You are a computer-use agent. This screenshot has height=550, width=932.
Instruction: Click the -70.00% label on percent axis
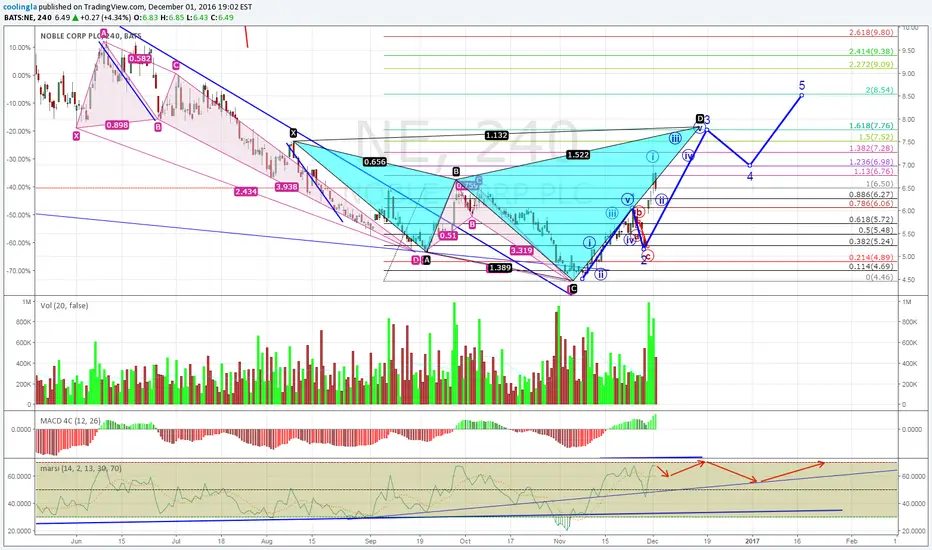(x=19, y=271)
